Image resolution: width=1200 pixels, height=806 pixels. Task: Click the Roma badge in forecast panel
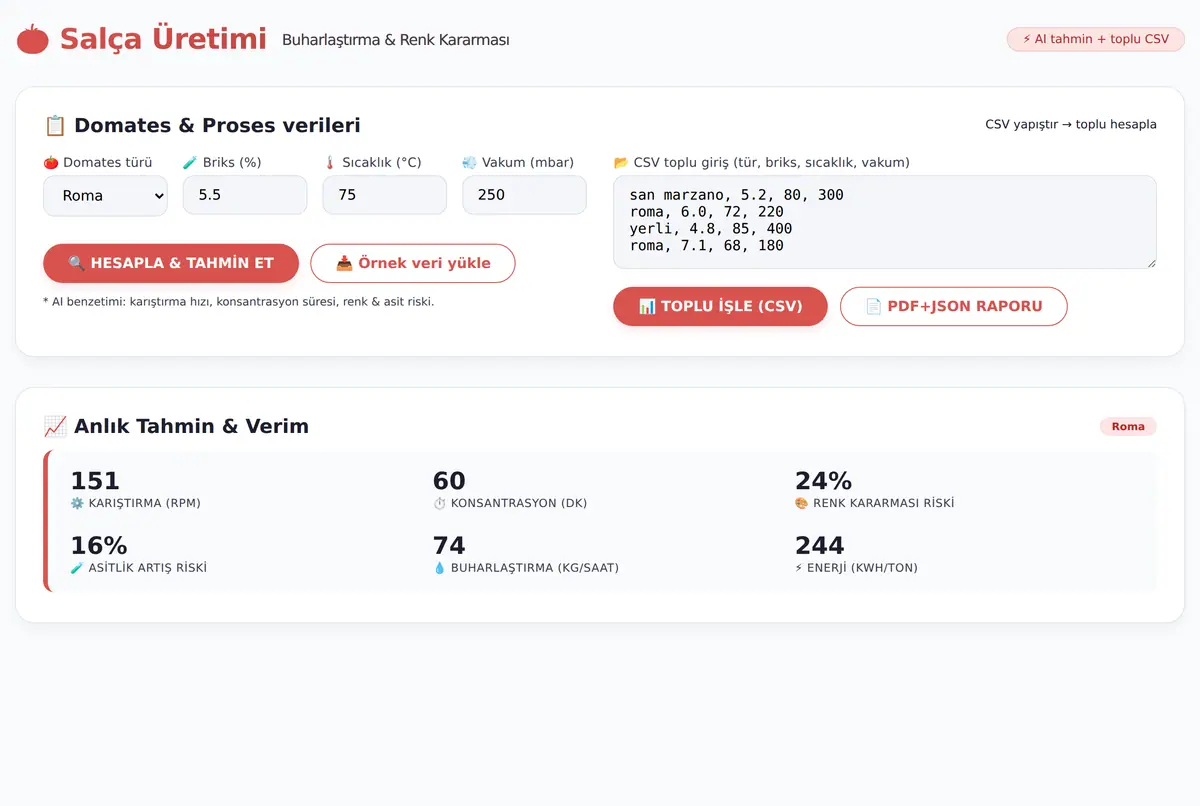(x=1128, y=426)
